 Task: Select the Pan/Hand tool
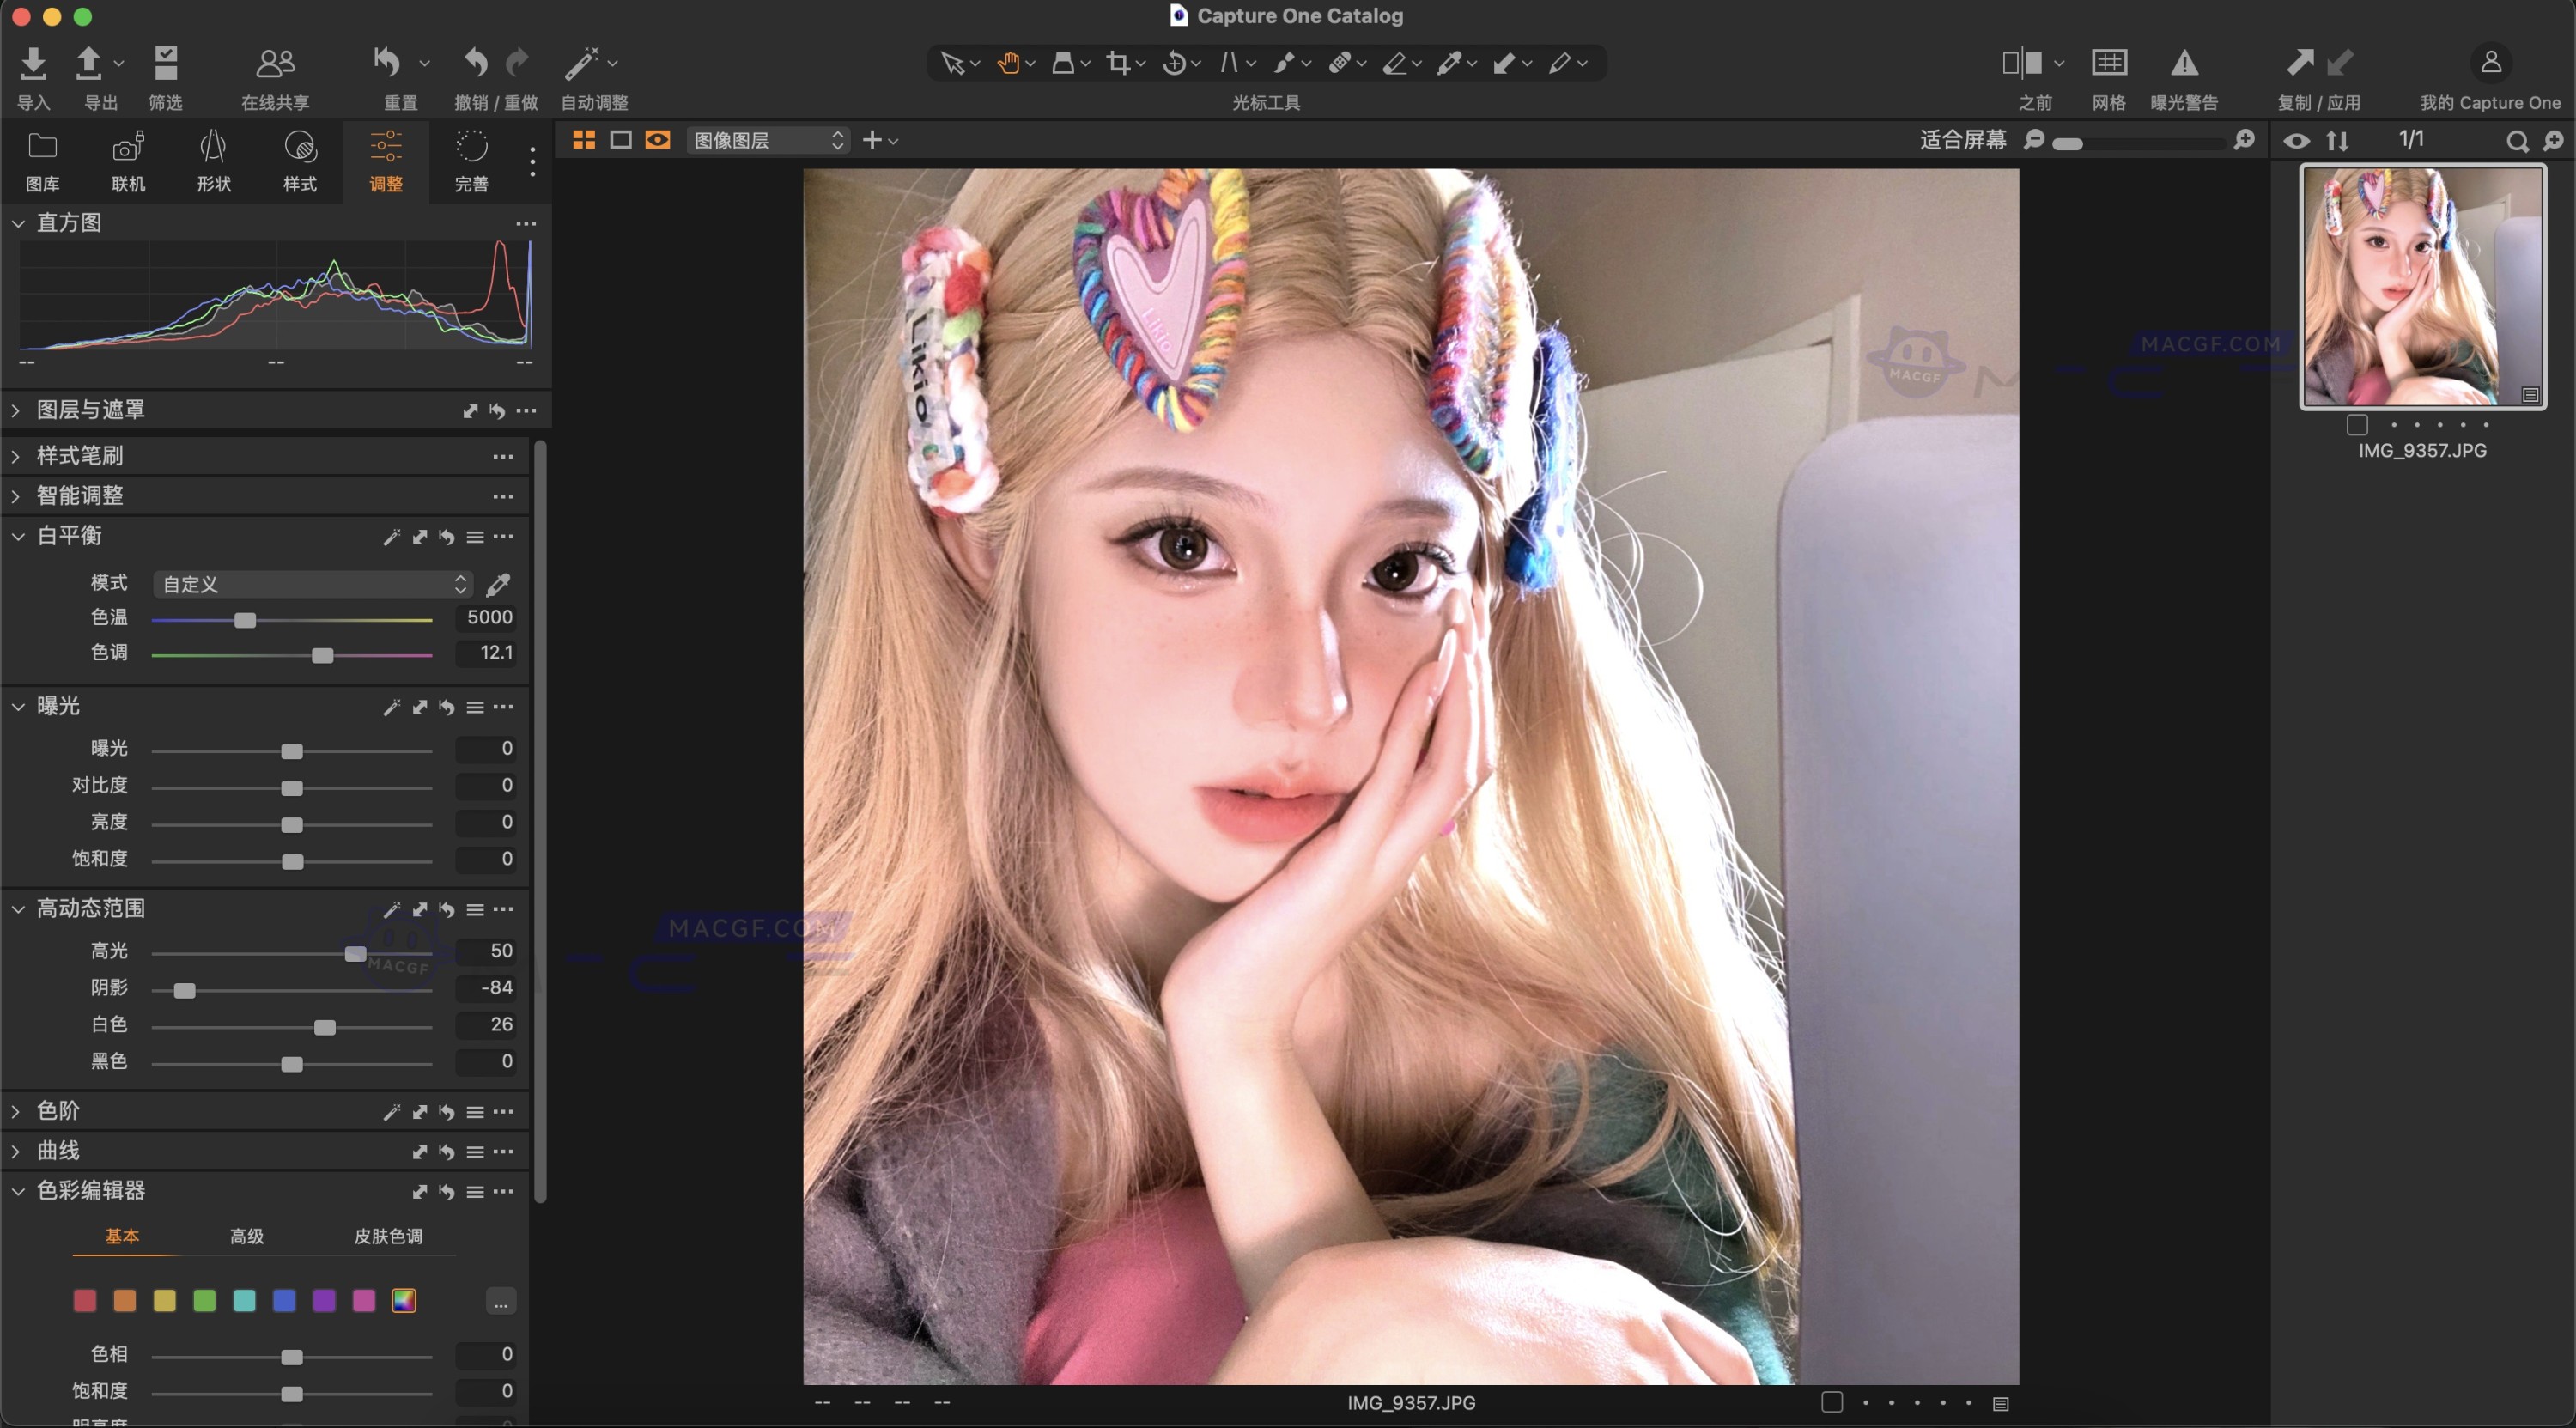[x=1008, y=63]
